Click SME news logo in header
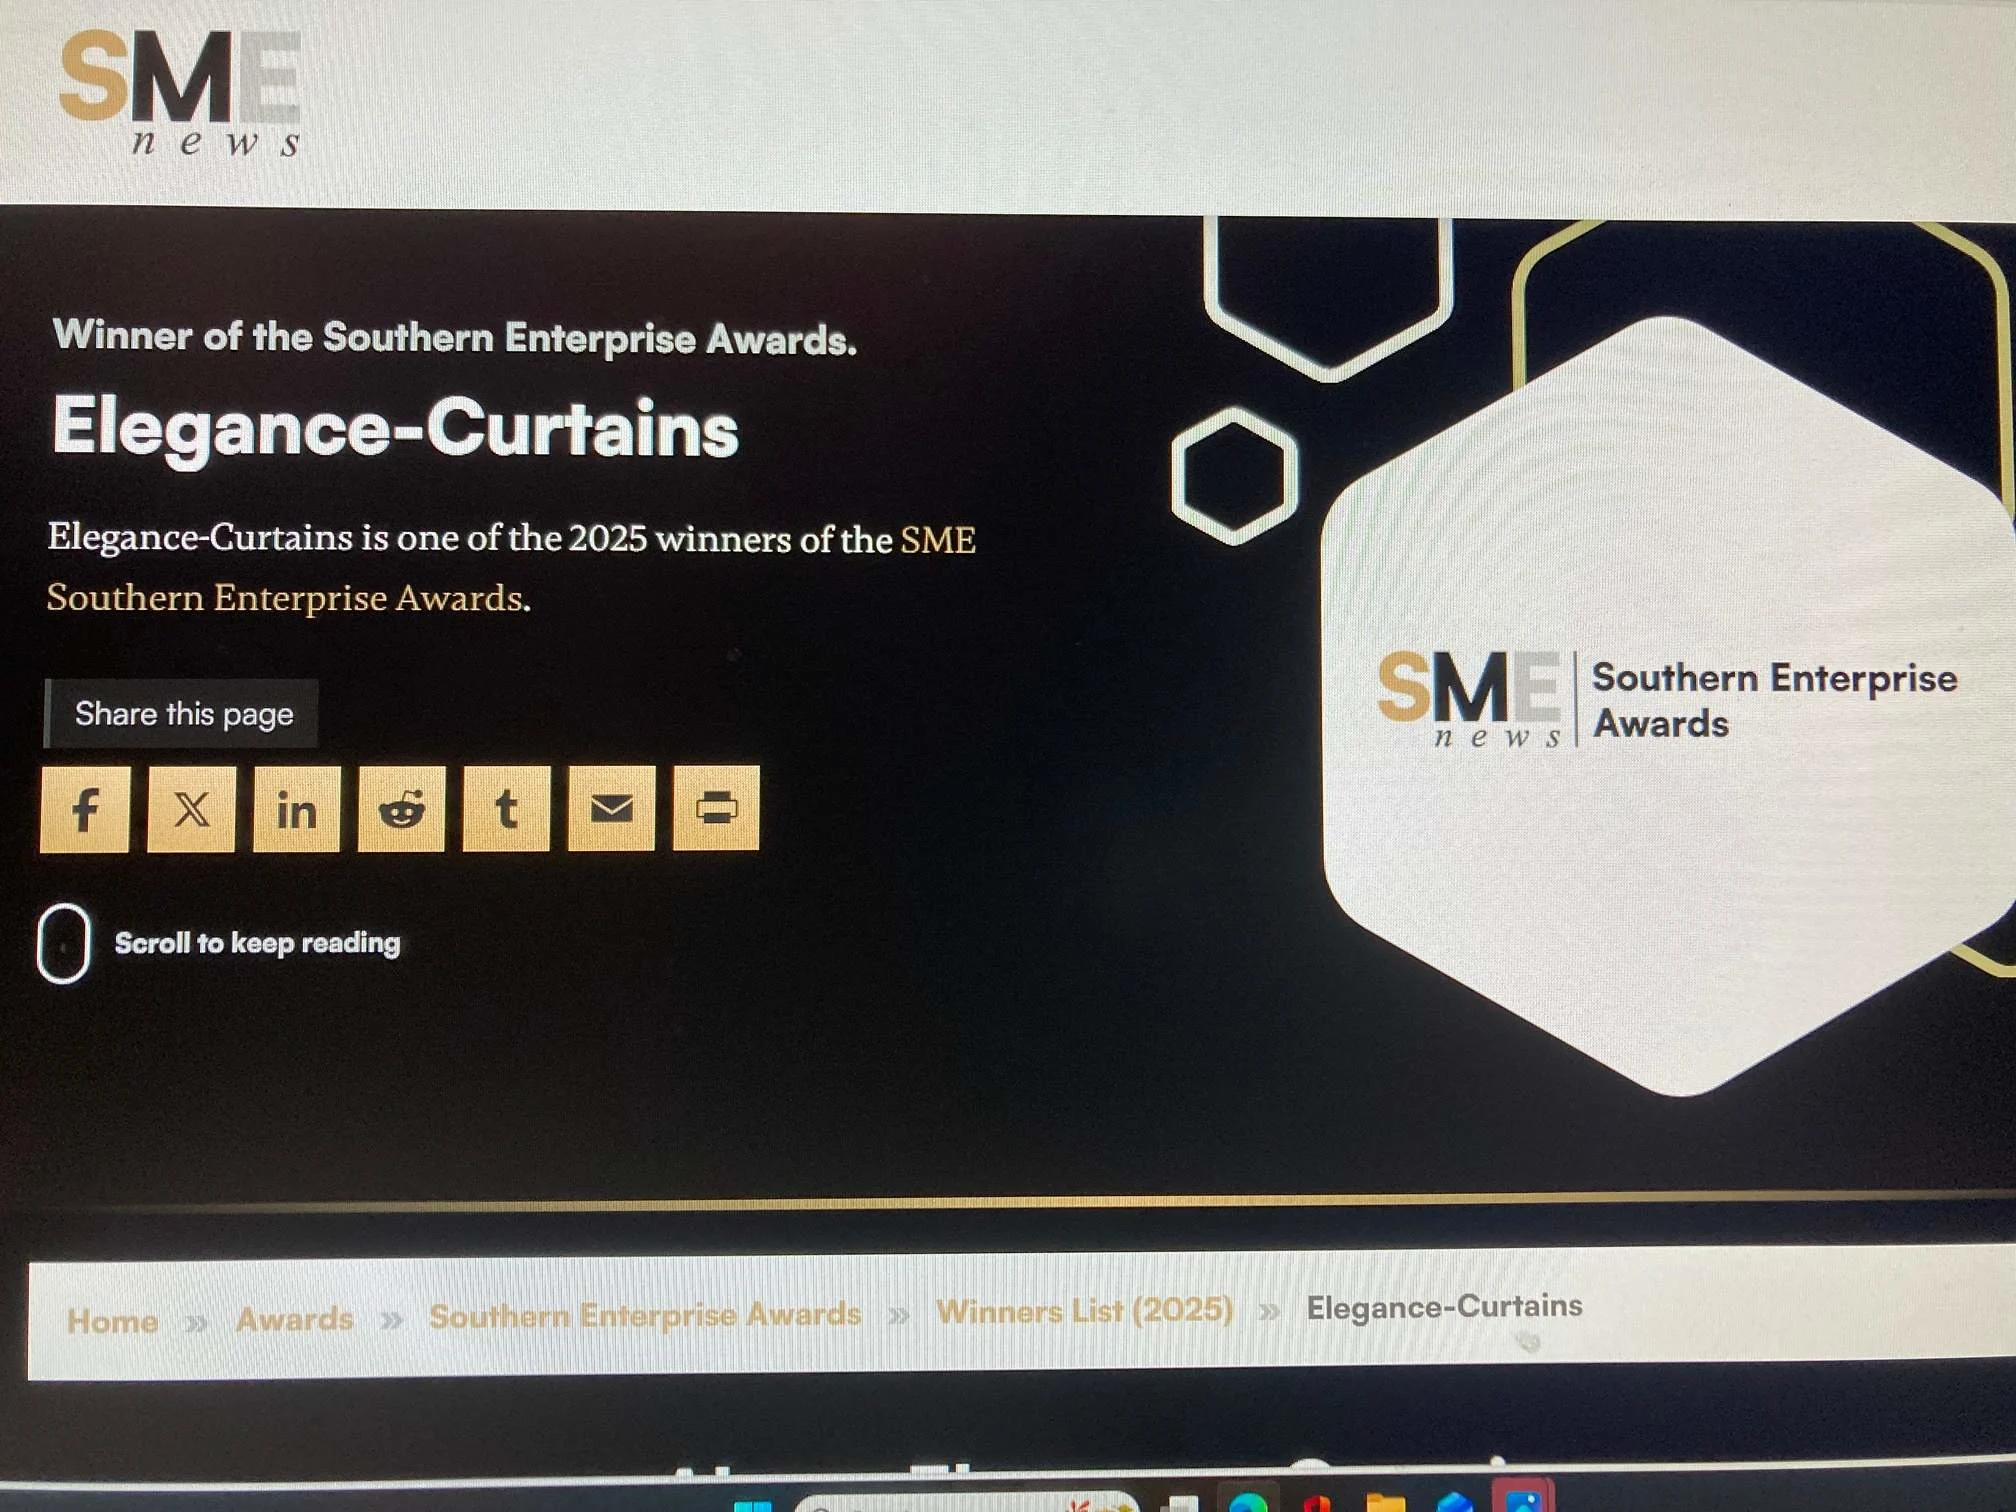 click(x=181, y=92)
